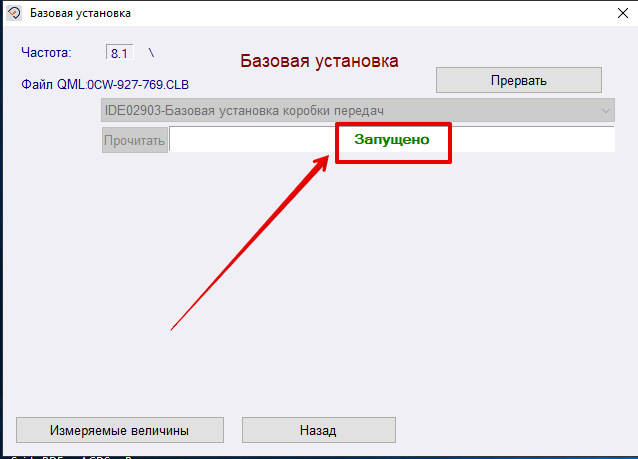The image size is (638, 459).
Task: Click the Частота value field 8.1
Action: click(x=120, y=52)
